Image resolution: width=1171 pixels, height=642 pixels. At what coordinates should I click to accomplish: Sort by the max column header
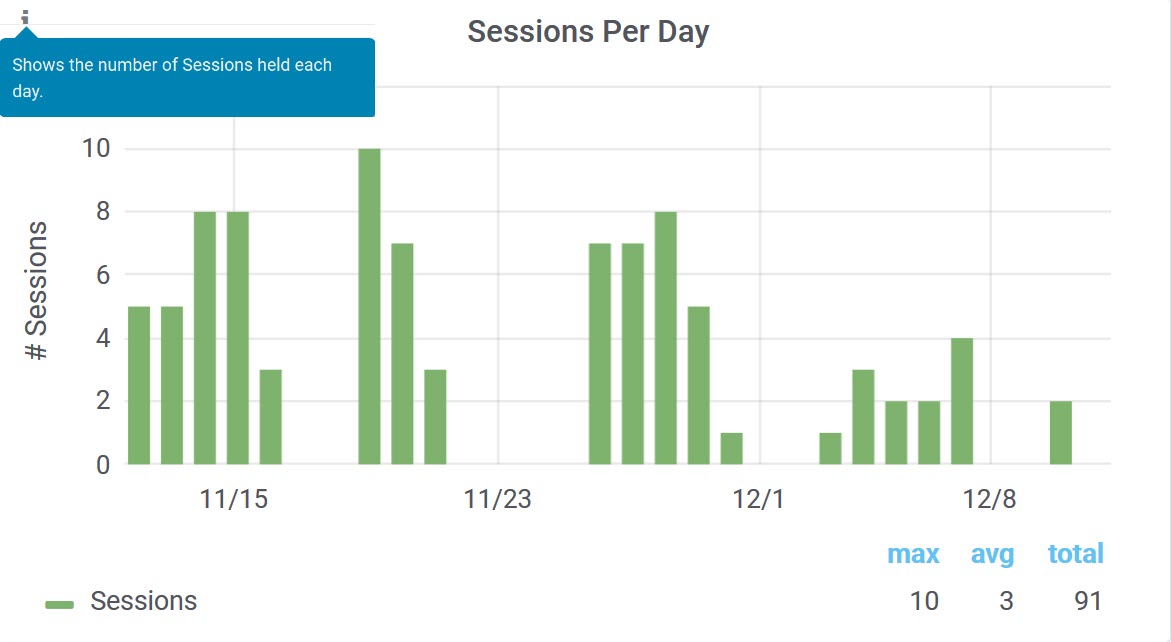[913, 554]
